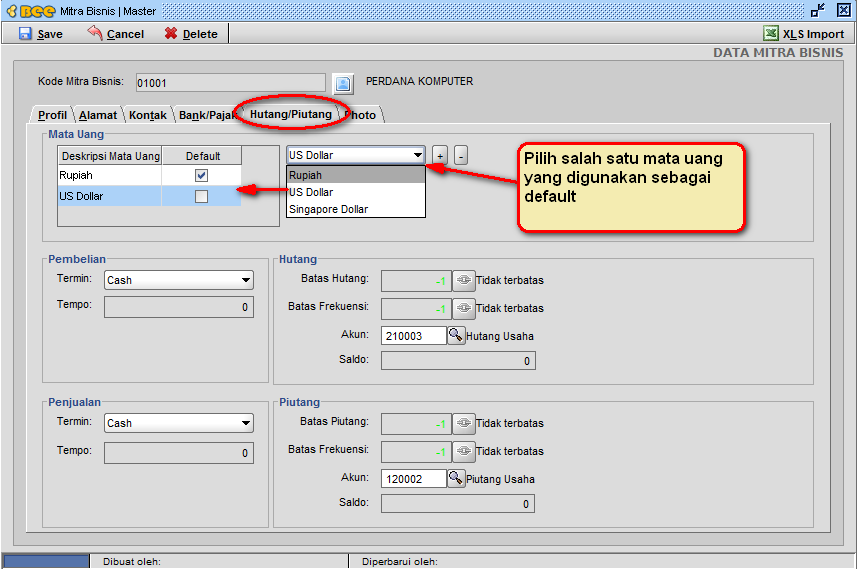Click the Hutang Akun input field

tap(413, 336)
